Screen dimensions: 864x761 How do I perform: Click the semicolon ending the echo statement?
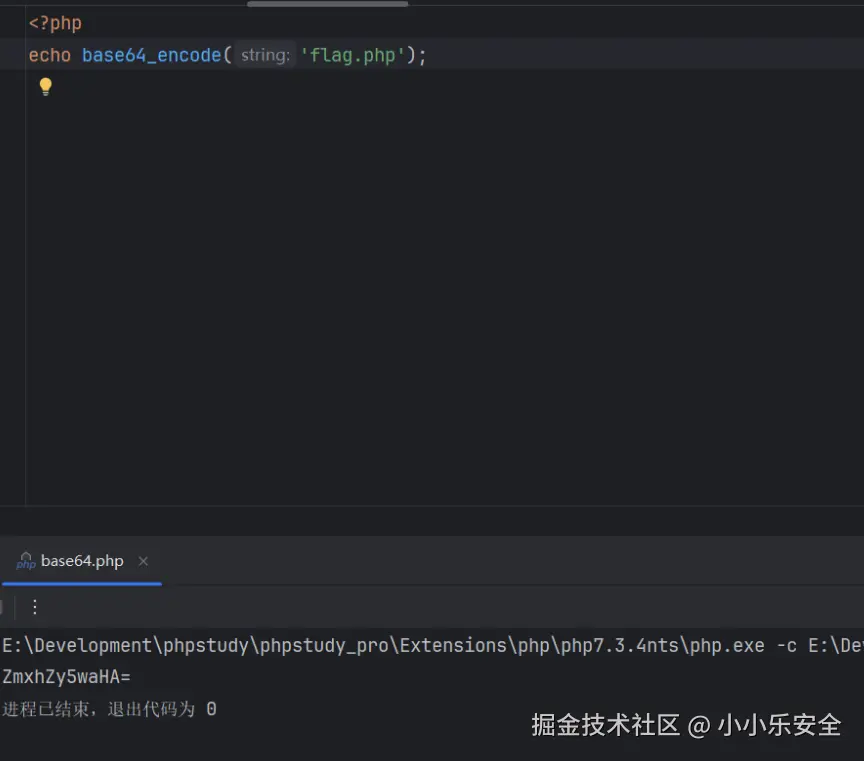coord(422,56)
